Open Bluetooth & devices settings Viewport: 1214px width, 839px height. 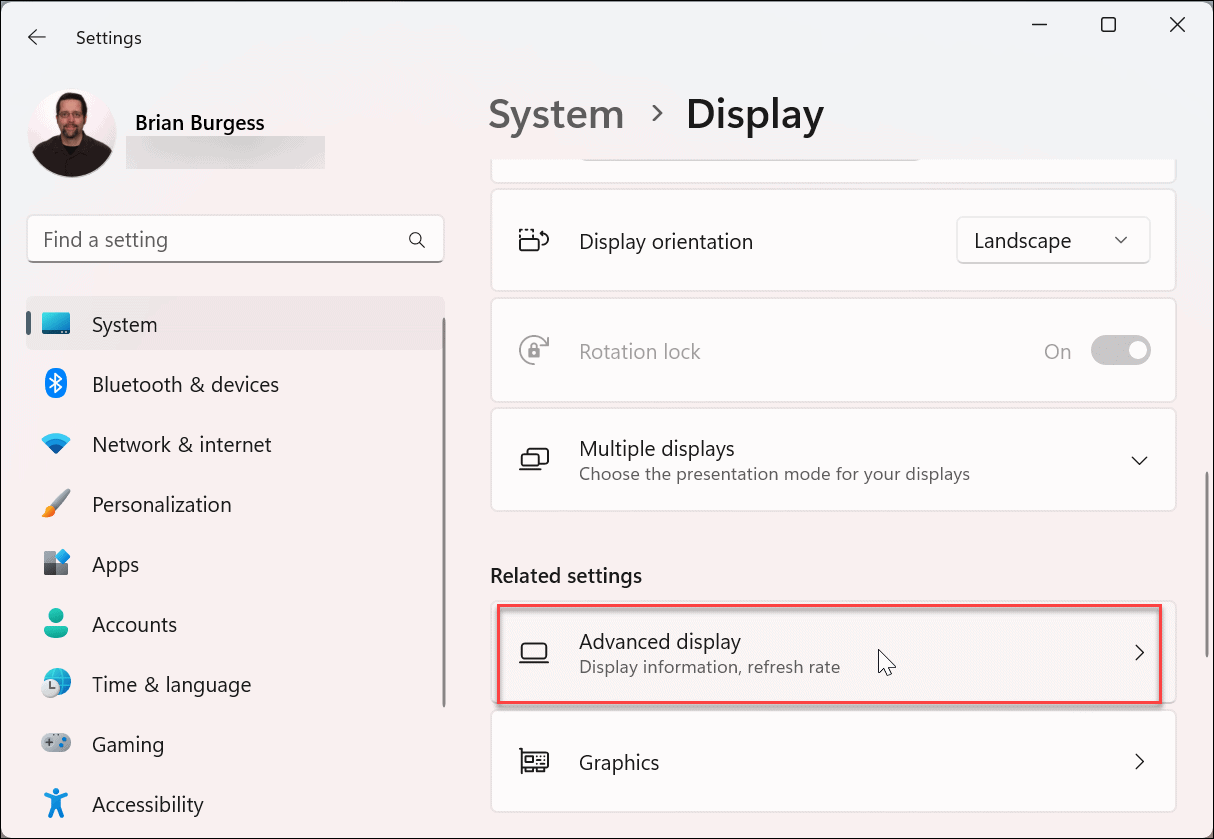(55, 384)
